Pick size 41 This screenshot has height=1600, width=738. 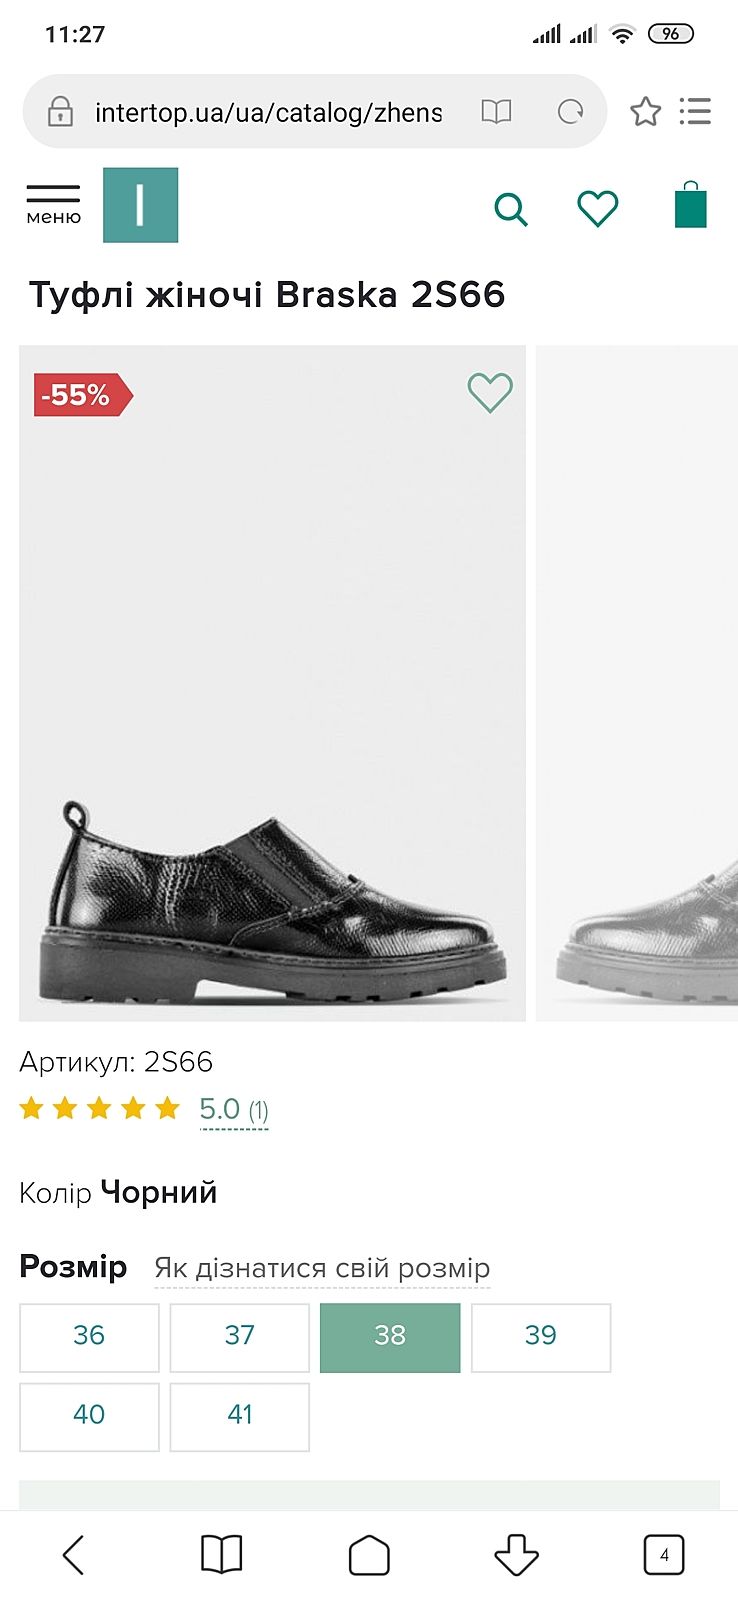click(x=239, y=1415)
